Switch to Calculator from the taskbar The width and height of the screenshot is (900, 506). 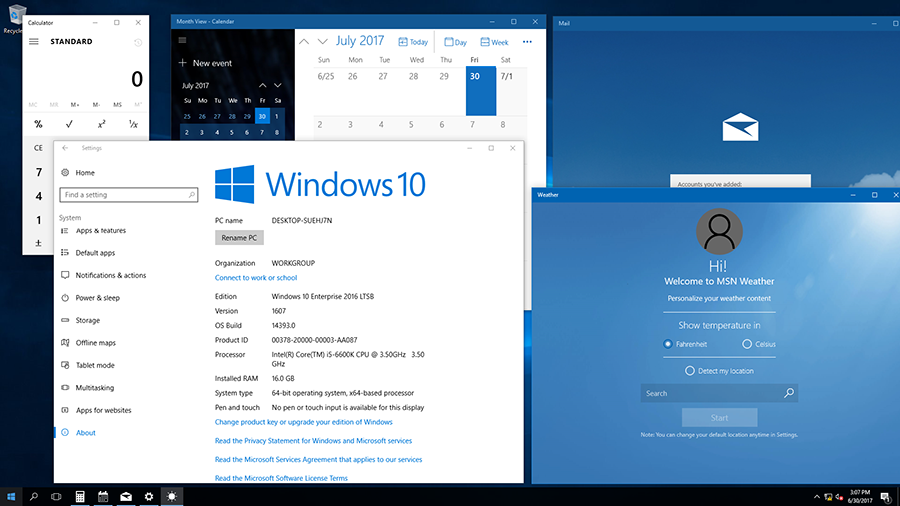[x=80, y=496]
